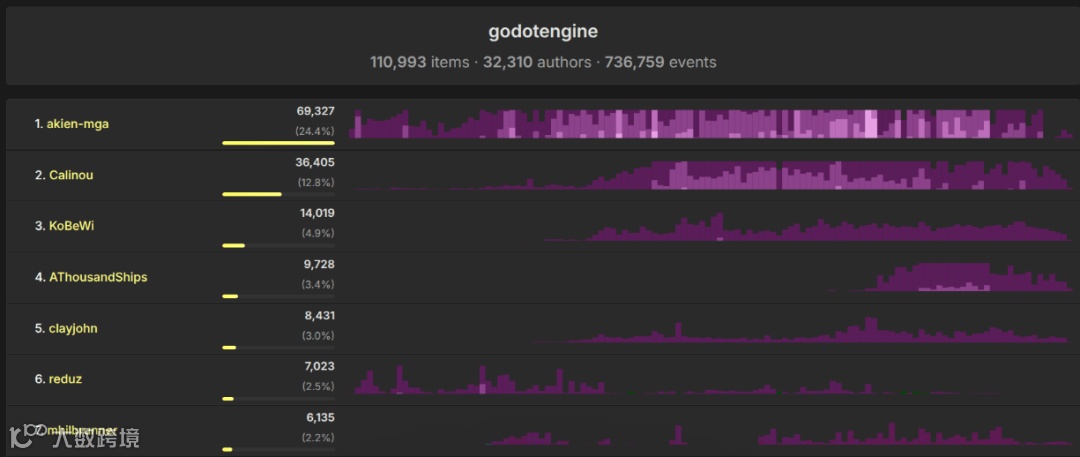Screen dimensions: 1080x457
Task: Click the 6,135 count value
Action: 320,417
